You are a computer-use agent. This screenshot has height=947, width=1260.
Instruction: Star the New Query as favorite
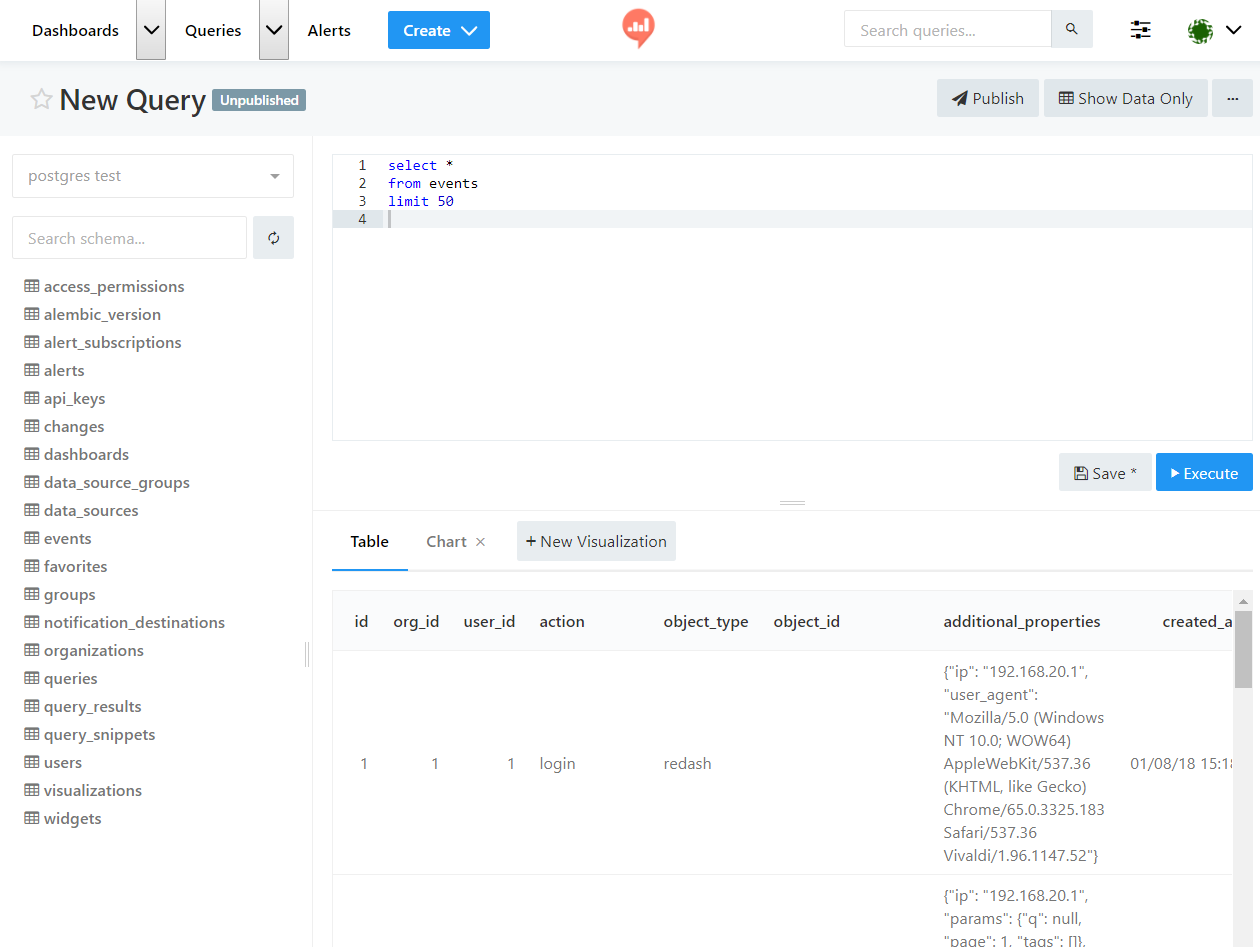(41, 99)
